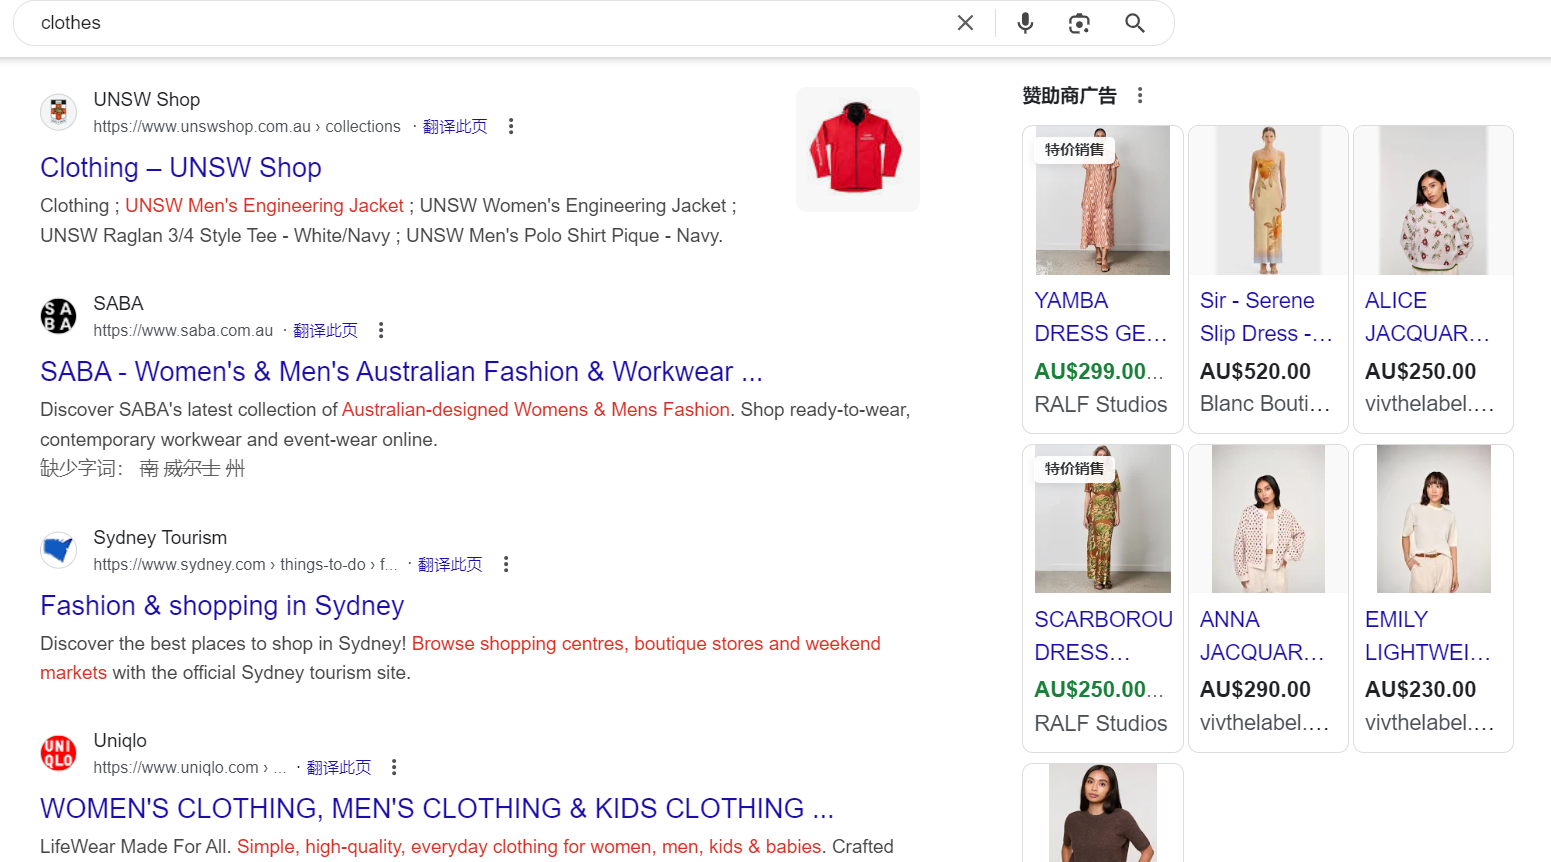Start voice search with microphone icon

1025,23
